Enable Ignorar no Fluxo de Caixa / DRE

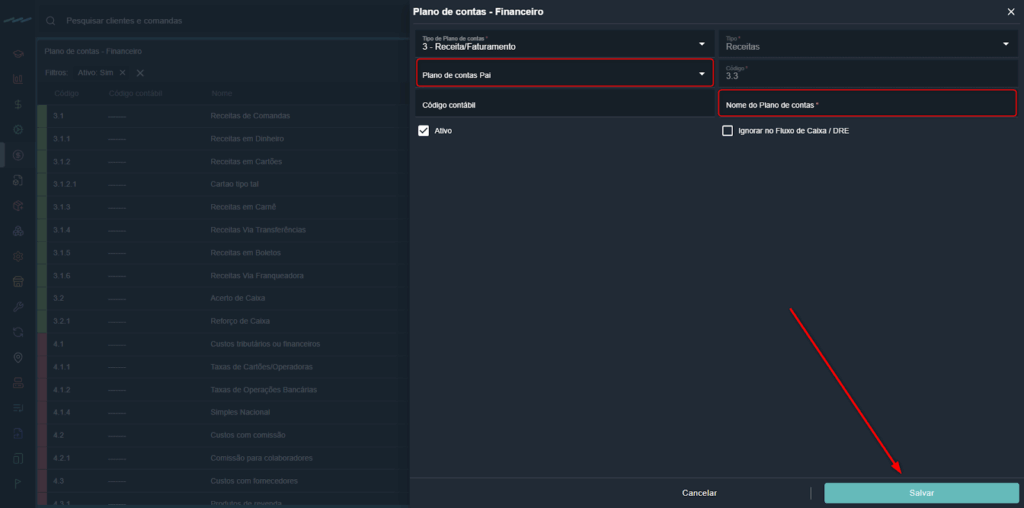tap(728, 131)
